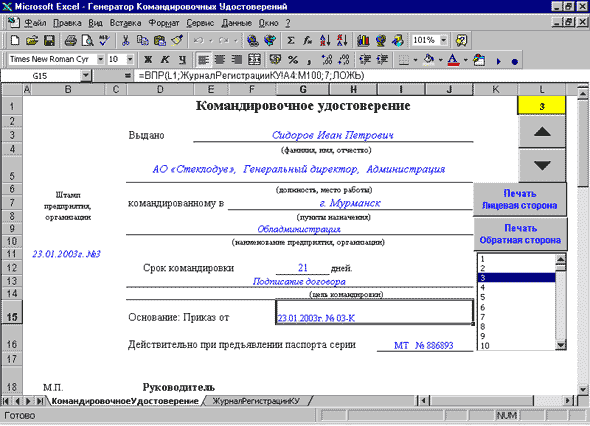Apply AutoSum with the sigma icon
590x426 pixels.
(290, 40)
